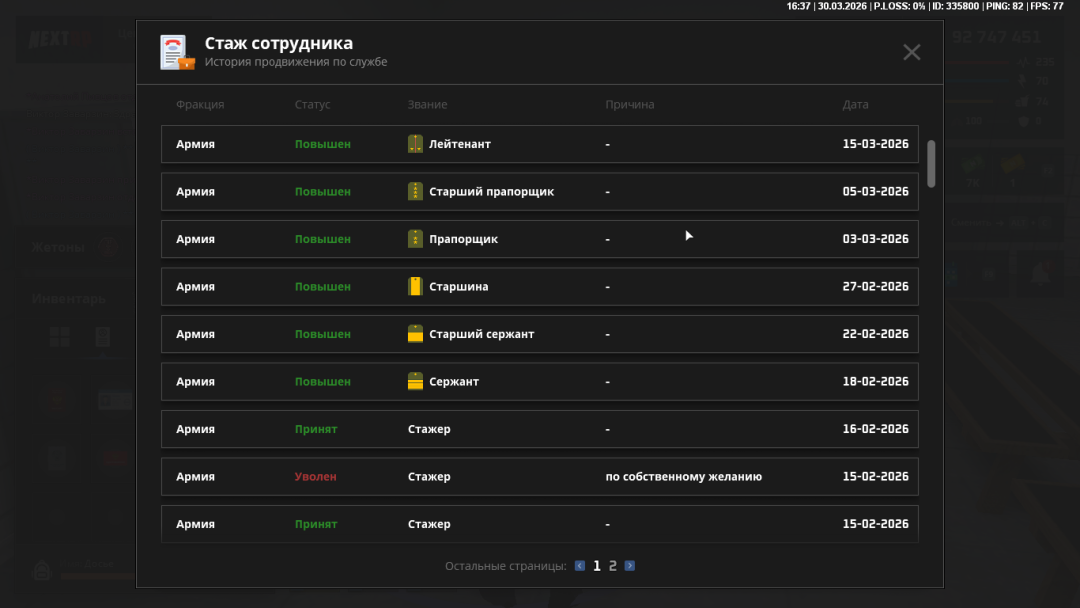Select page 1 in pagination
1080x608 pixels.
597,566
